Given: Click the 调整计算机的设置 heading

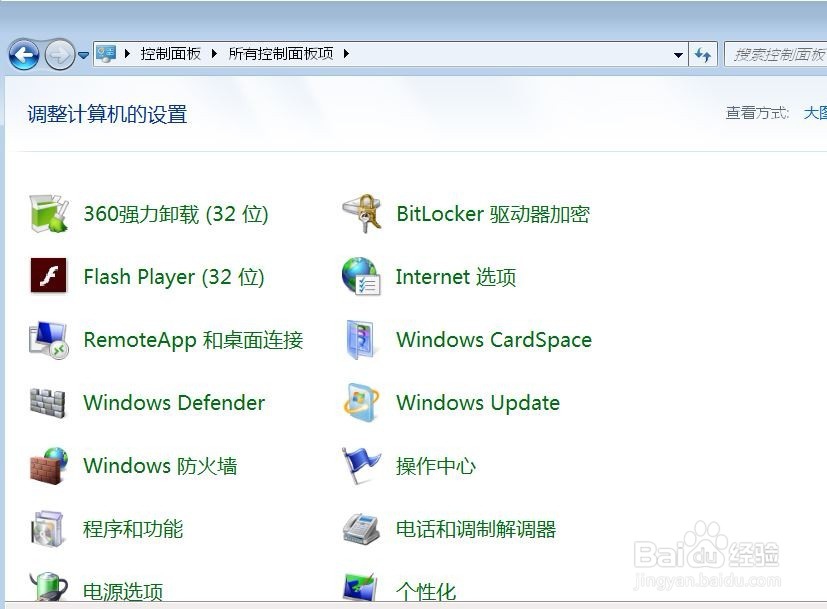Looking at the screenshot, I should click(107, 114).
